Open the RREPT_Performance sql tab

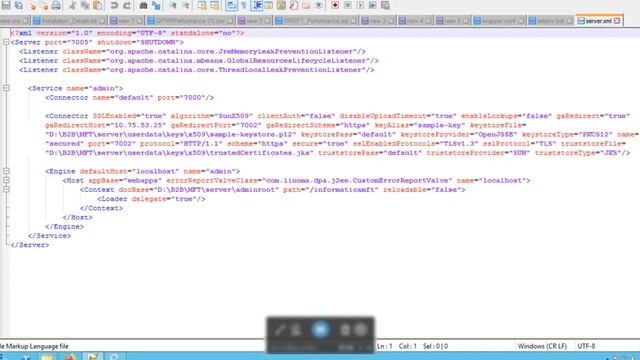tap(316, 20)
